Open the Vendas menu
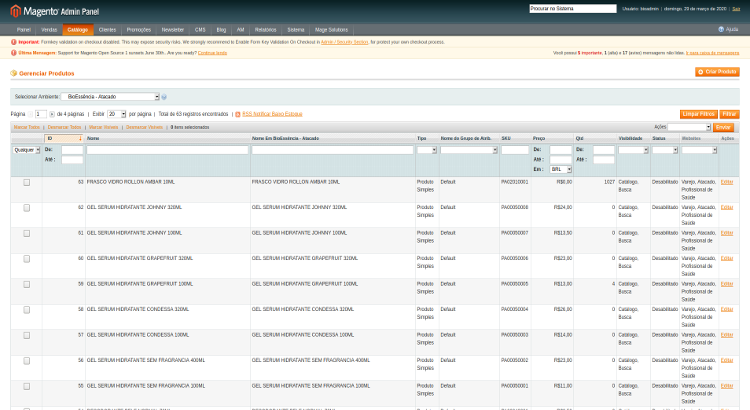The width and height of the screenshot is (750, 410). click(49, 30)
